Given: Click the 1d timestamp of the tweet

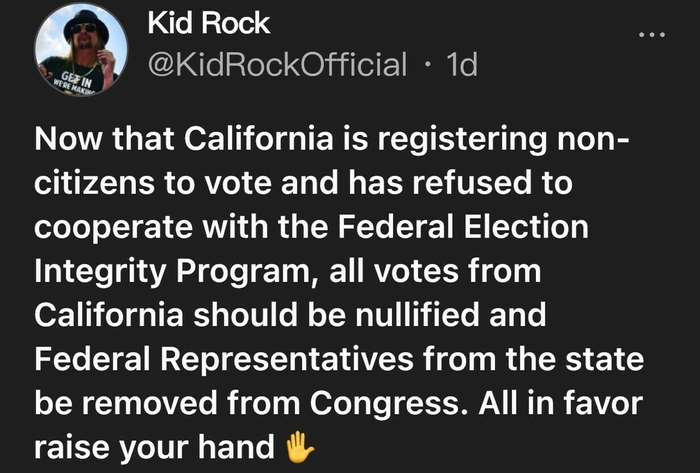Looking at the screenshot, I should click(461, 66).
